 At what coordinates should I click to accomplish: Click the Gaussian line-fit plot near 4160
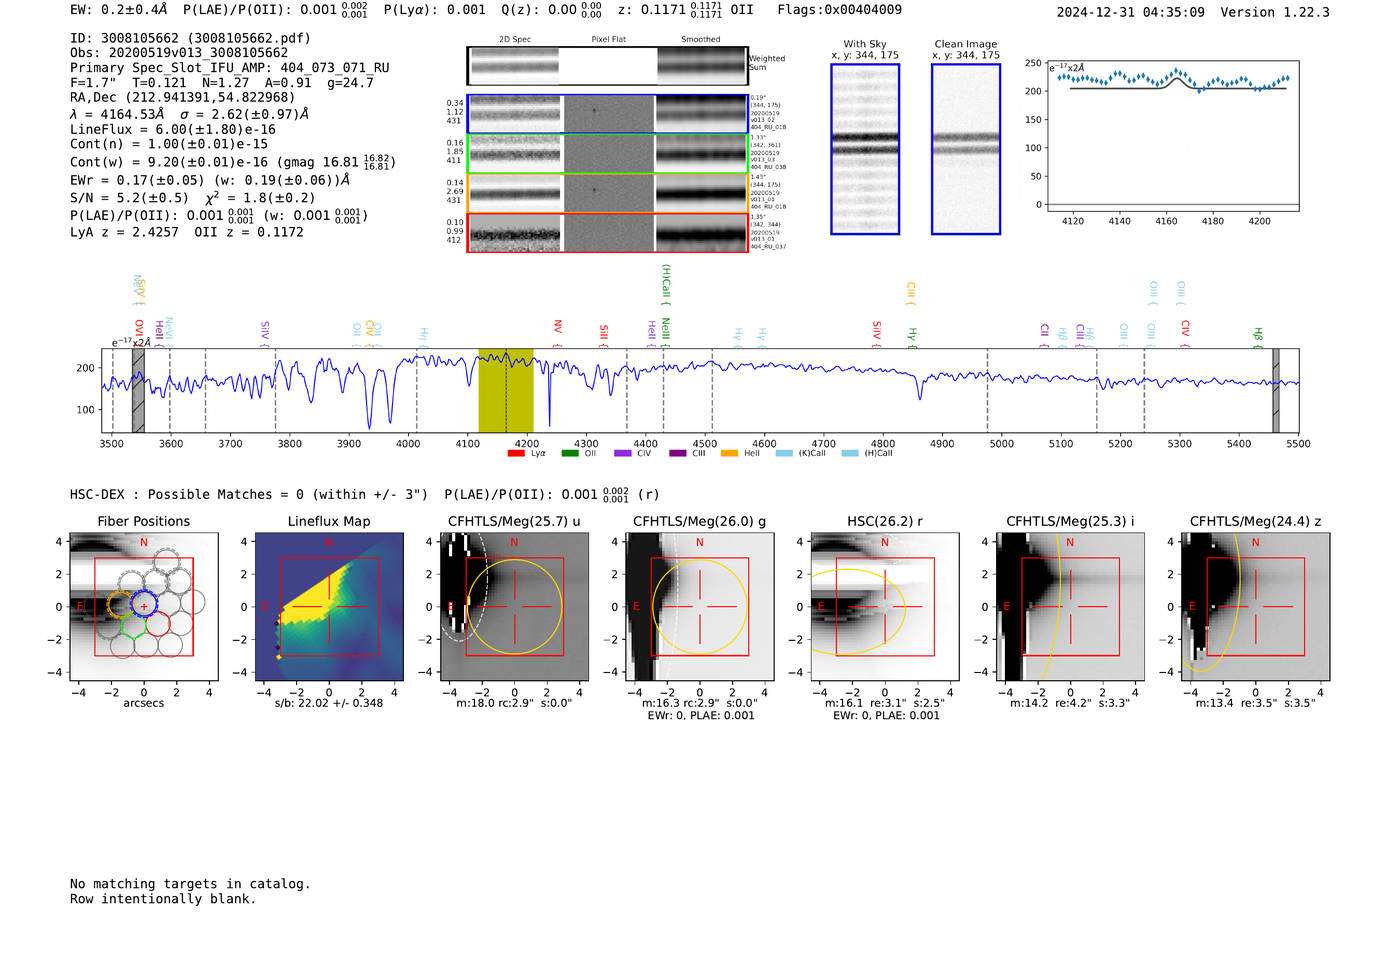point(1172,135)
